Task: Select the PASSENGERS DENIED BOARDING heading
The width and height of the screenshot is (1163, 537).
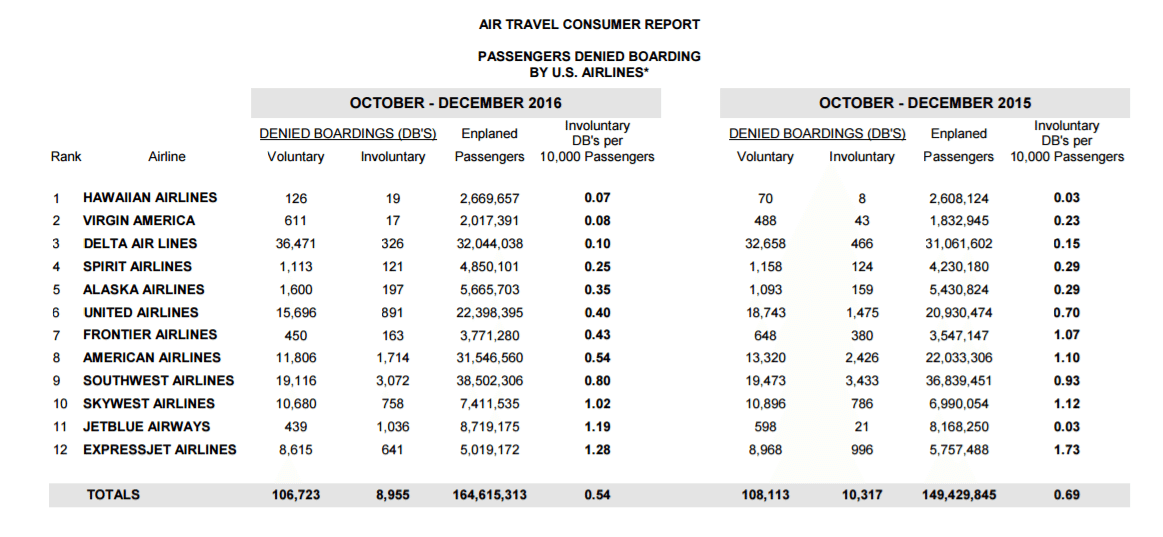Action: point(589,56)
